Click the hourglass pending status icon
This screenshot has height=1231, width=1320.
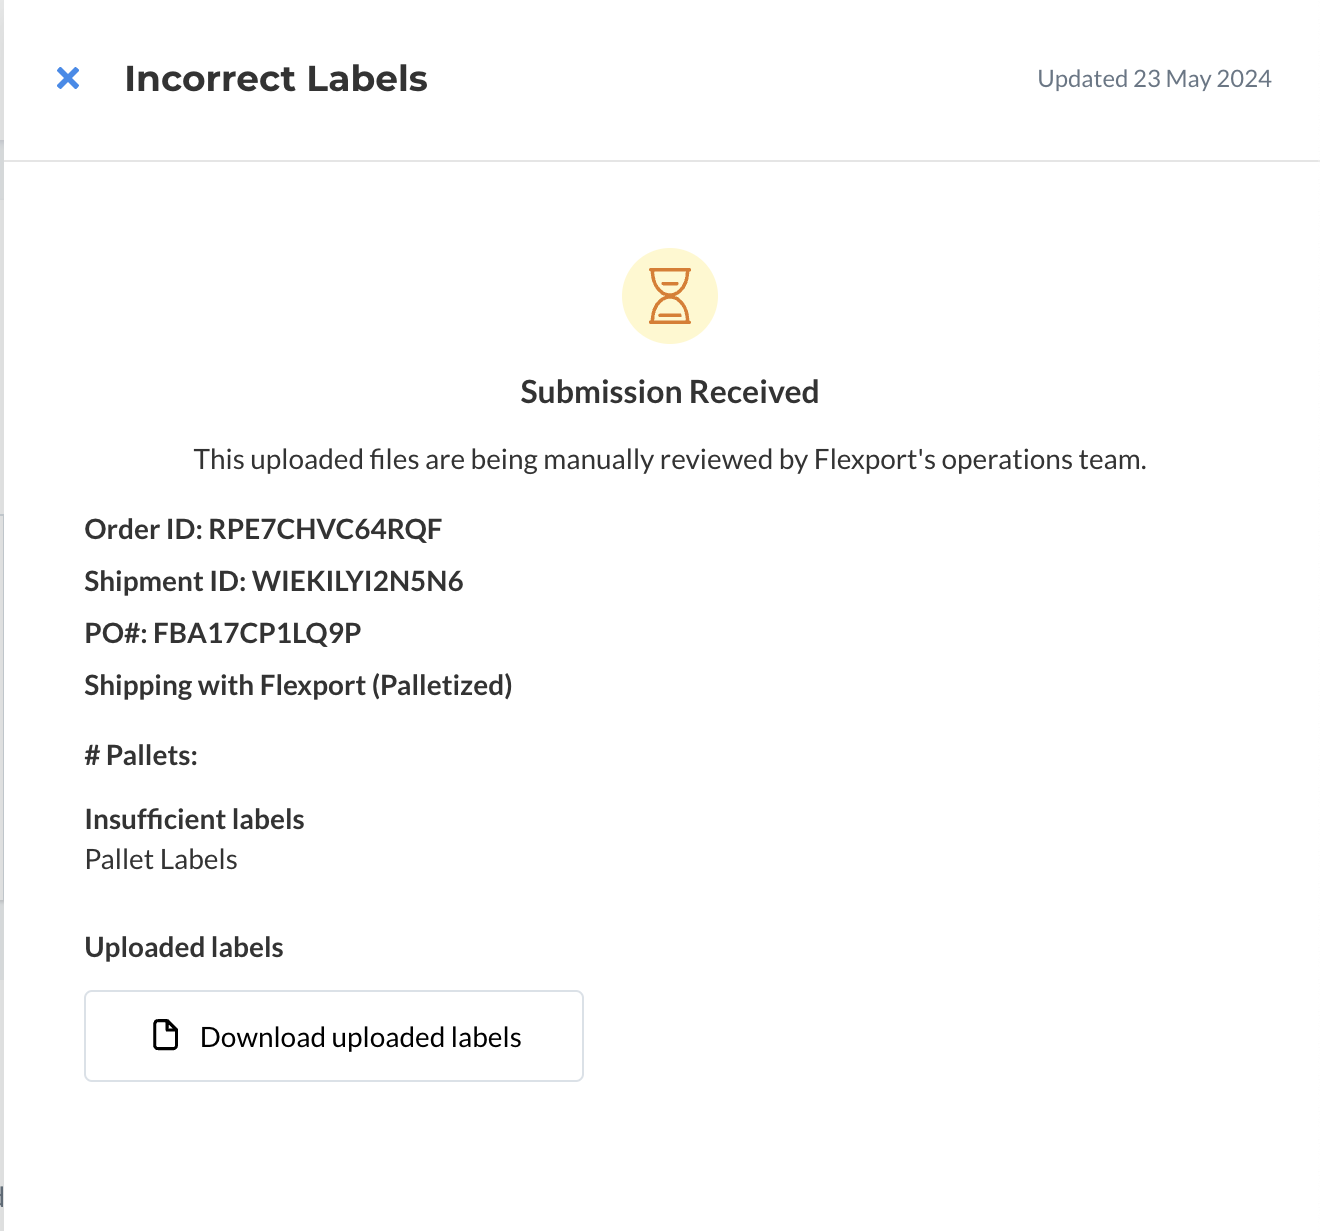(x=670, y=296)
